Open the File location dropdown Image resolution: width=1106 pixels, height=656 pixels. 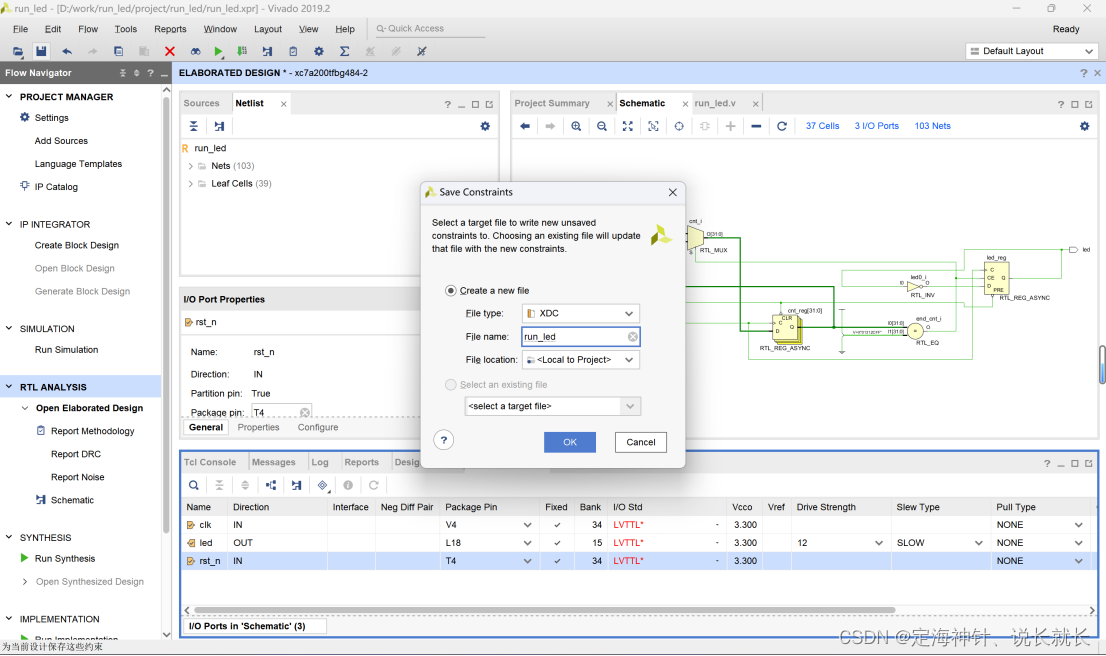tap(581, 360)
